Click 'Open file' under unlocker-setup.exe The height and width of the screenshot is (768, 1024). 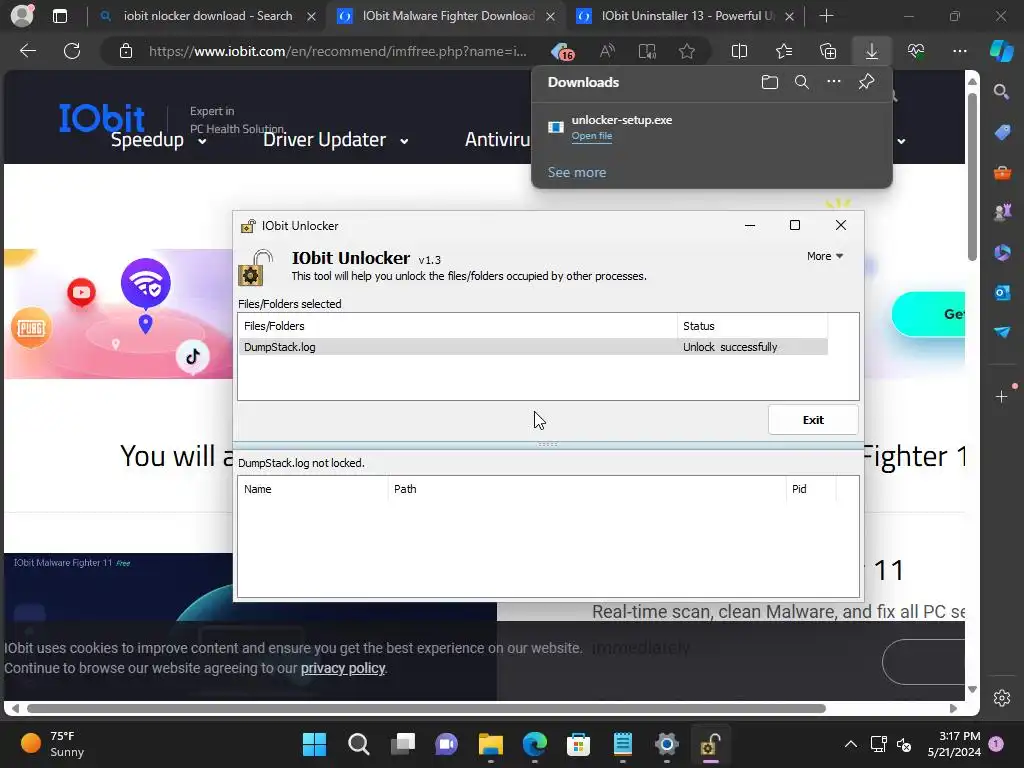point(592,136)
